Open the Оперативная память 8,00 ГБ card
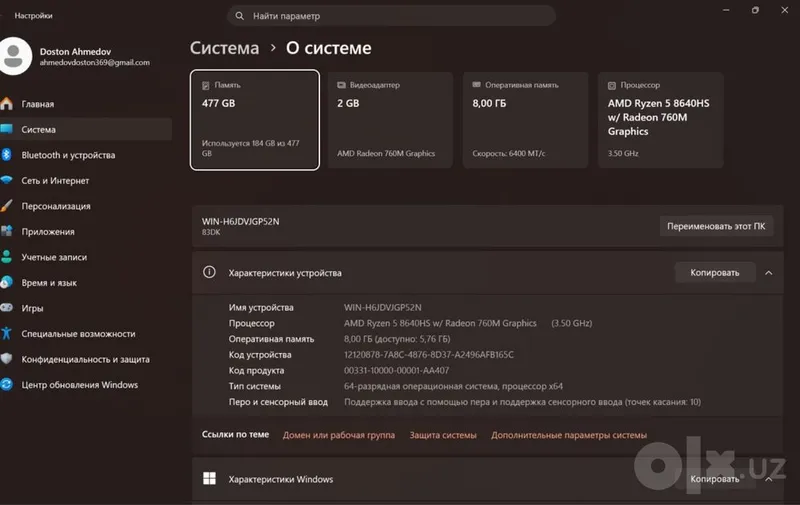Image resolution: width=800 pixels, height=505 pixels. [x=526, y=120]
